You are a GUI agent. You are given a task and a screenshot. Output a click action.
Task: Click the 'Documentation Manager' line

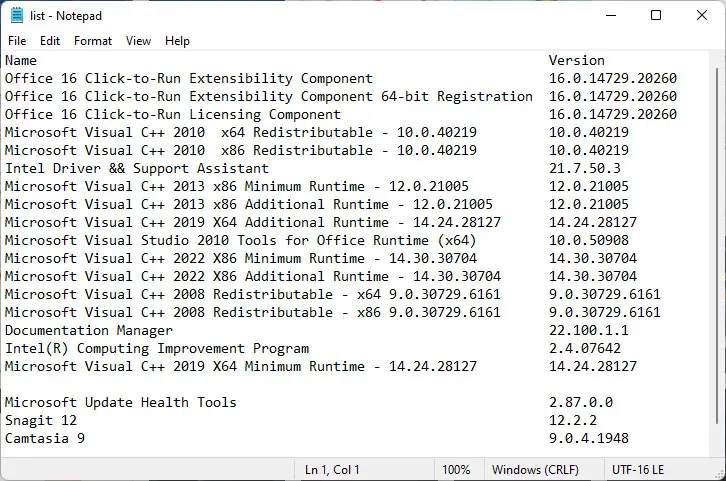click(x=88, y=331)
